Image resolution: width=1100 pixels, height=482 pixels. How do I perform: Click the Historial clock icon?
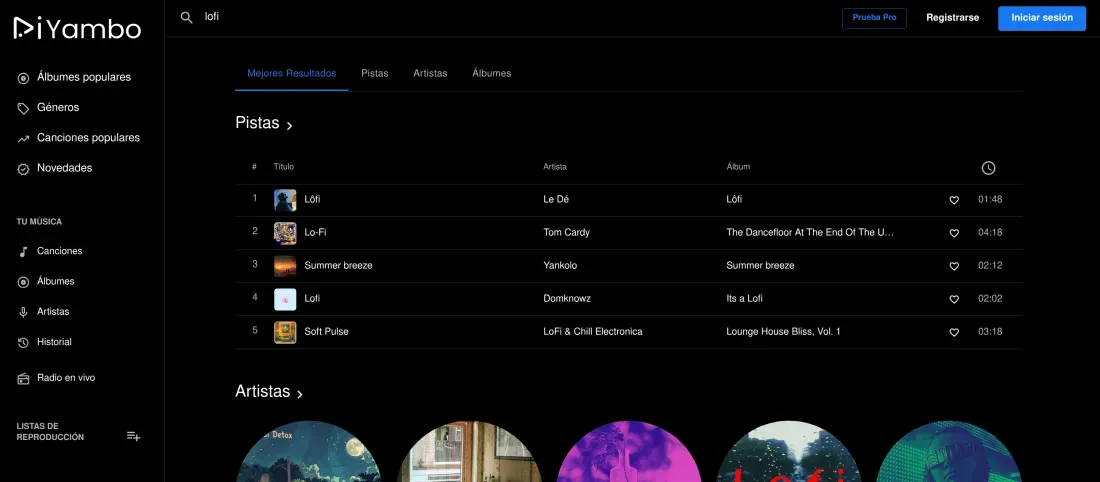point(23,342)
